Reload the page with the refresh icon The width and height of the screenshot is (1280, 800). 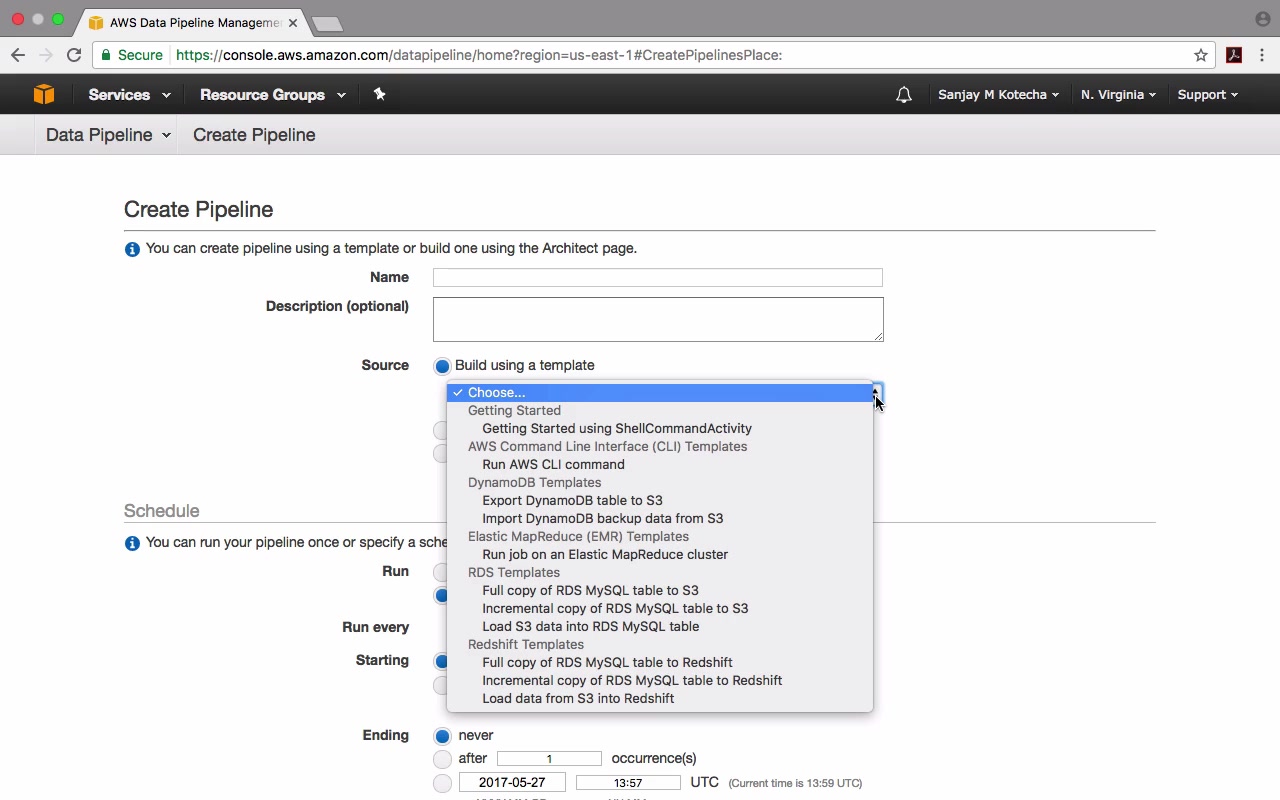(74, 55)
